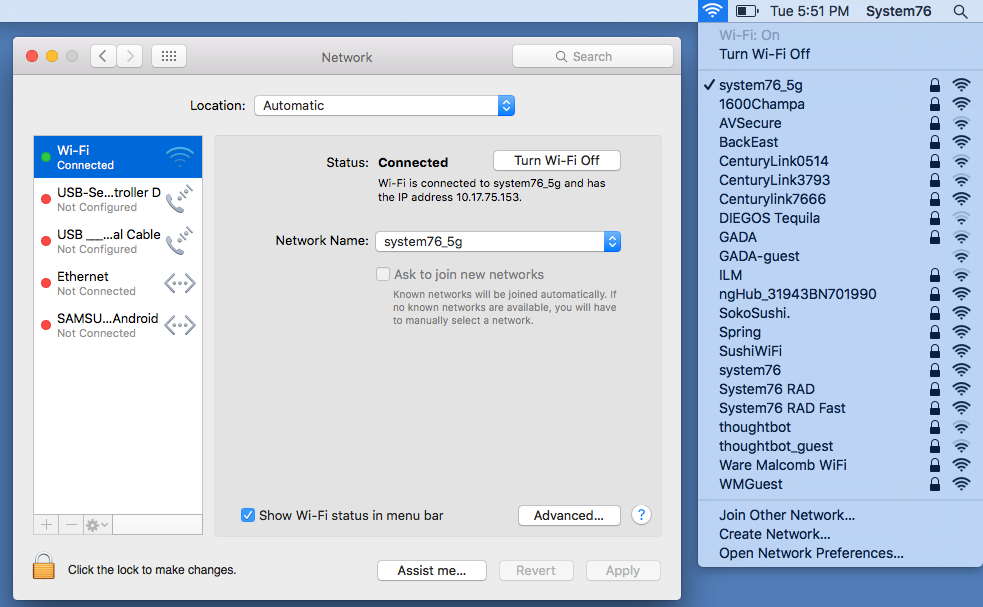Open the Advanced settings
The image size is (983, 607).
pos(569,515)
